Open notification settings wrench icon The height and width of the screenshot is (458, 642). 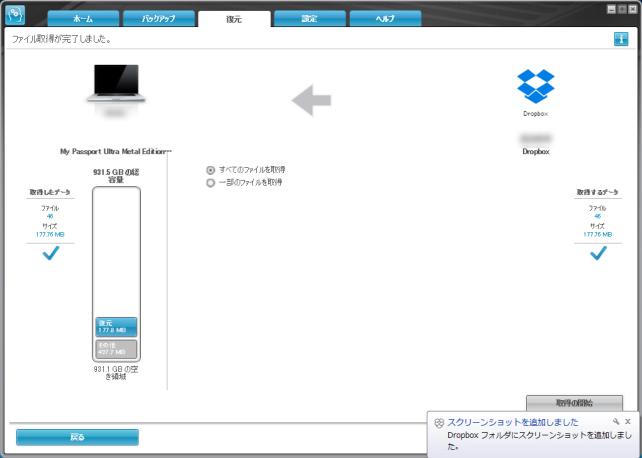[x=616, y=422]
